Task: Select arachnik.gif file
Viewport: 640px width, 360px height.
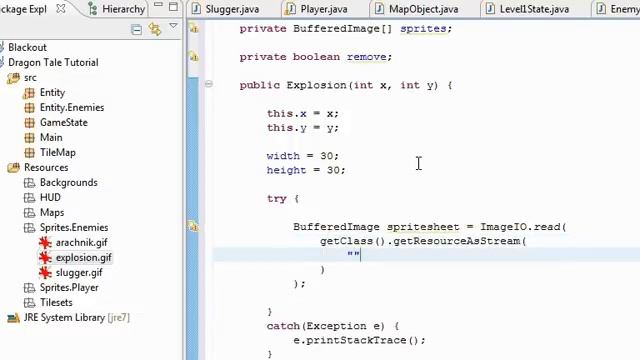Action: [81, 243]
